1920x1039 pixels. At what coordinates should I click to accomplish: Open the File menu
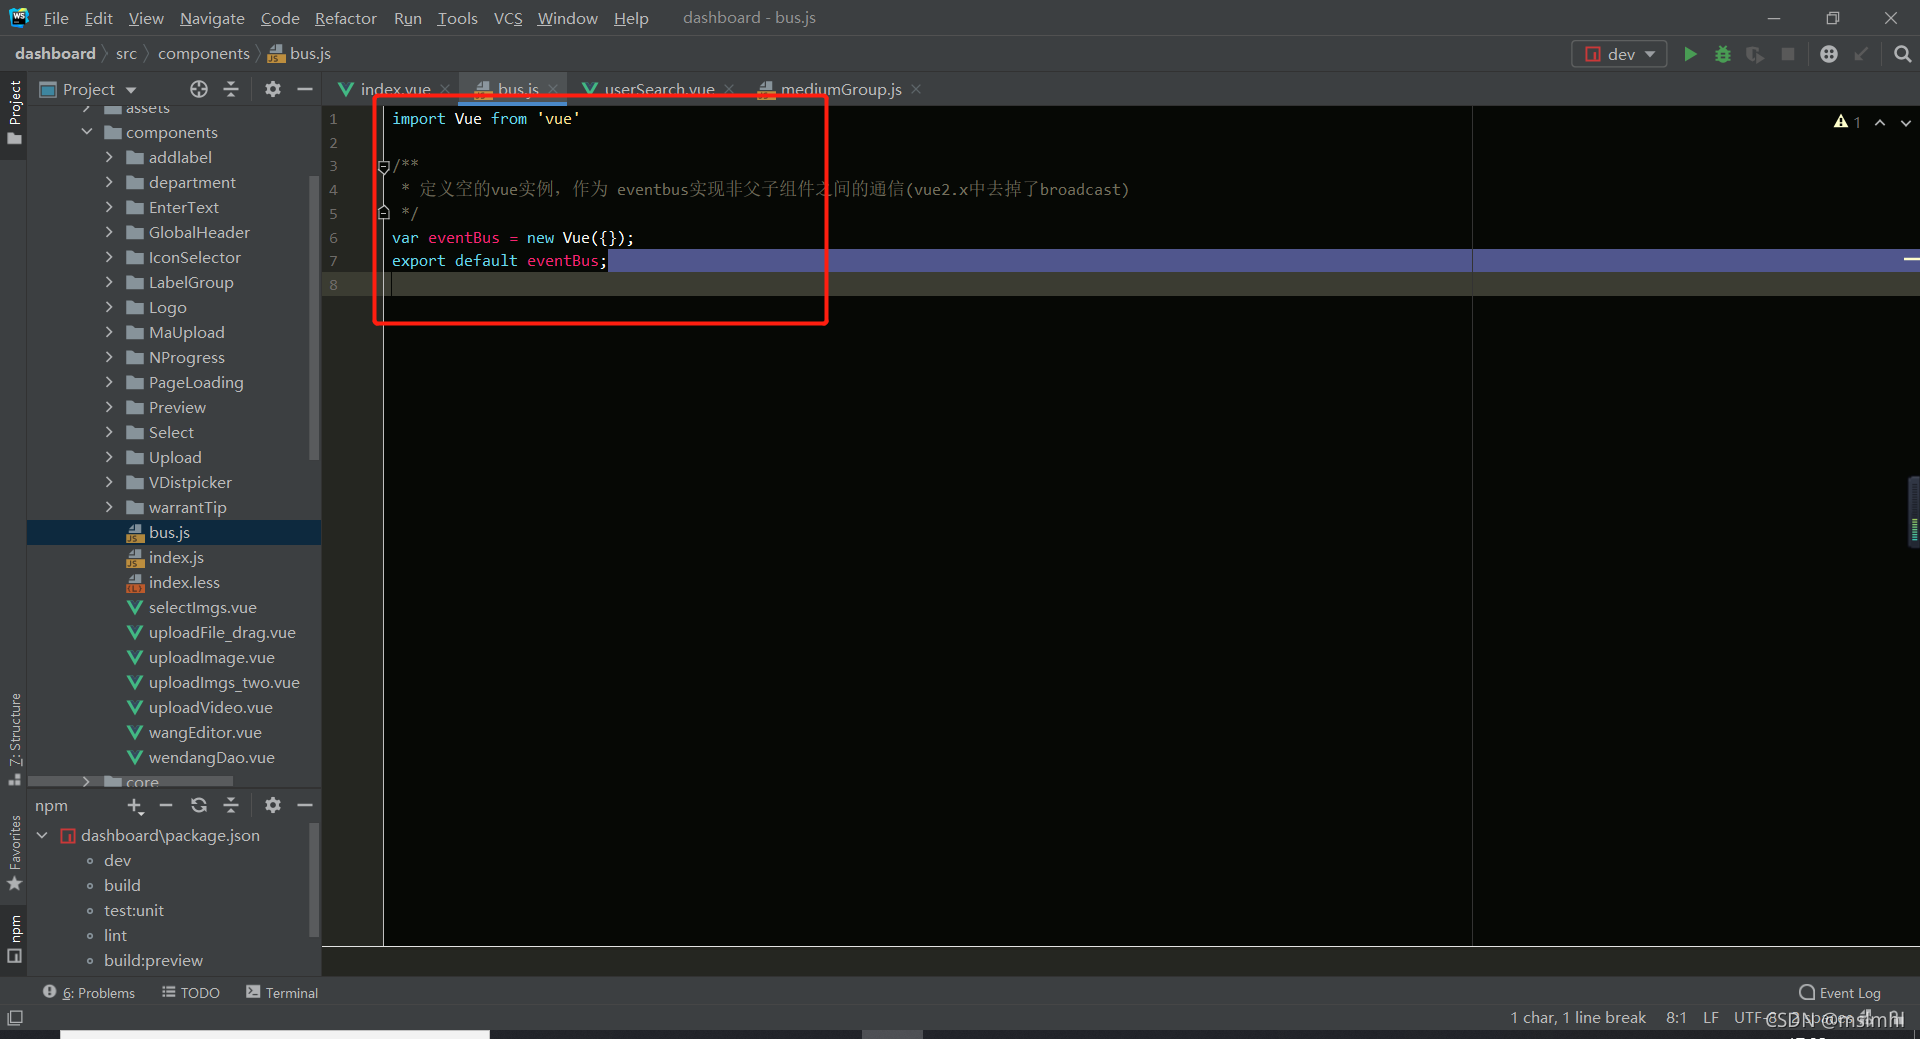56,18
